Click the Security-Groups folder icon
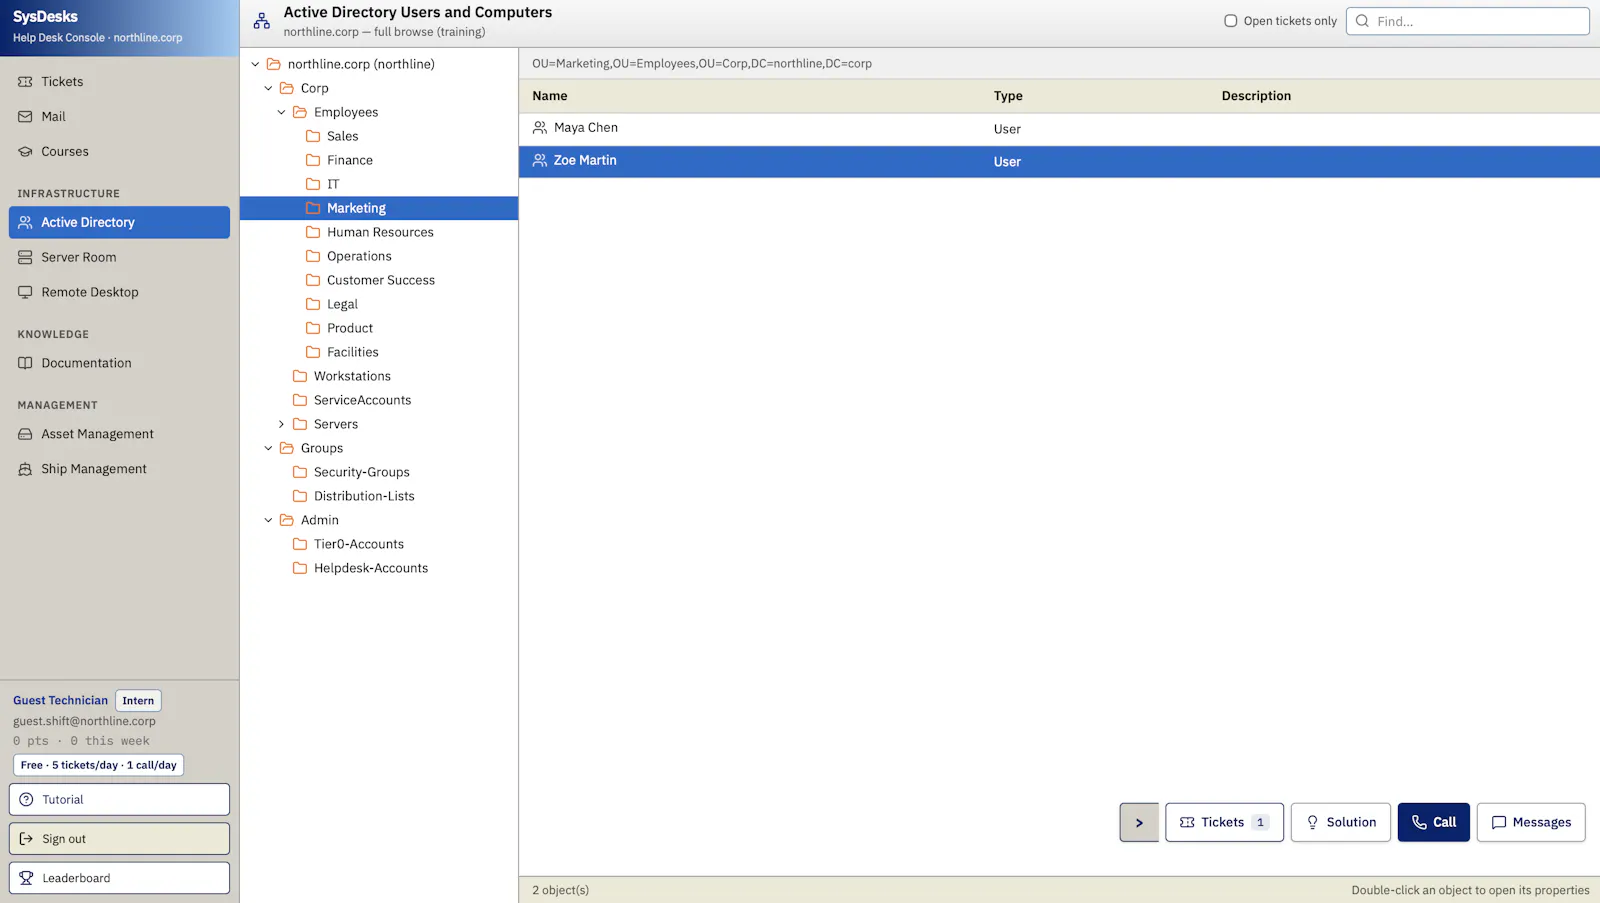Screen dimensions: 1600x903 [x=300, y=472]
